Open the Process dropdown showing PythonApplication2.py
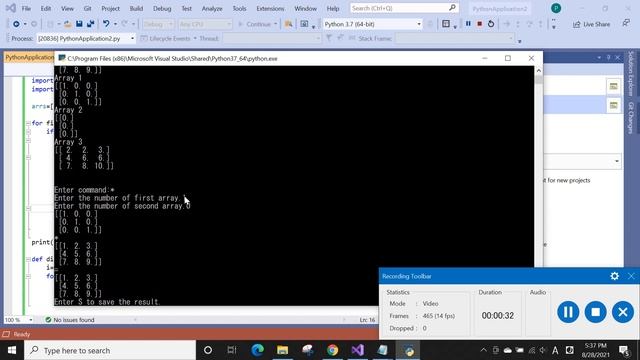The width and height of the screenshot is (640, 360). [x=132, y=38]
